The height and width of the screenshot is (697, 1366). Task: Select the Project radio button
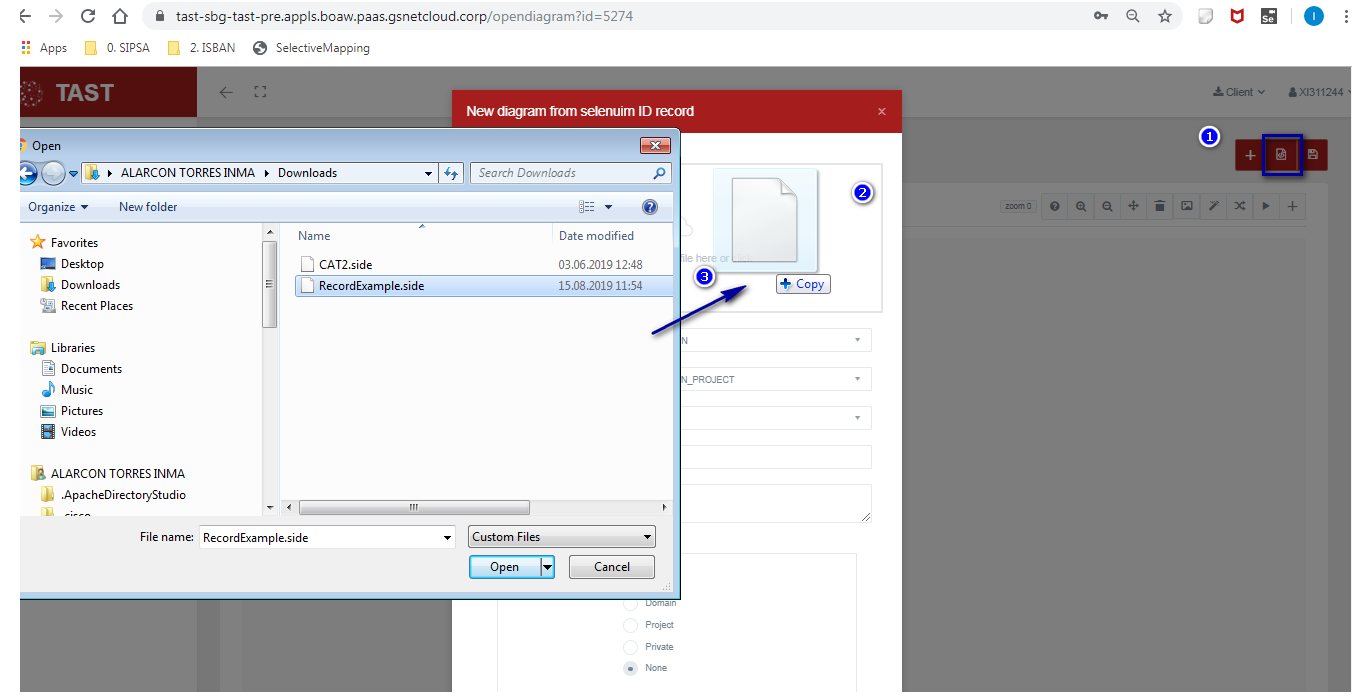630,625
